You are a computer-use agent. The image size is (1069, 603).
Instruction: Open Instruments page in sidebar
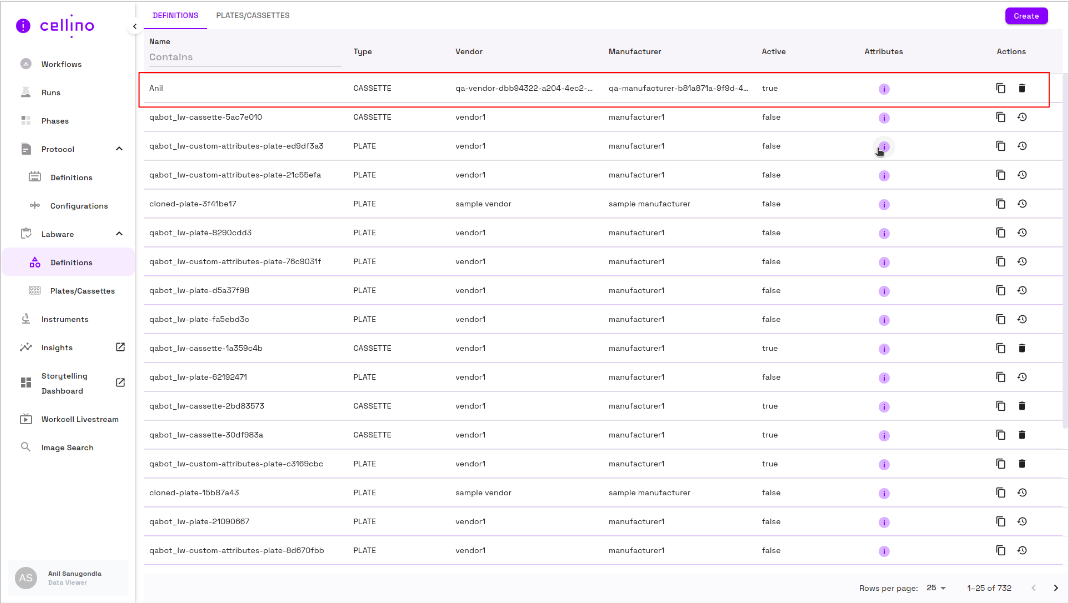64,319
